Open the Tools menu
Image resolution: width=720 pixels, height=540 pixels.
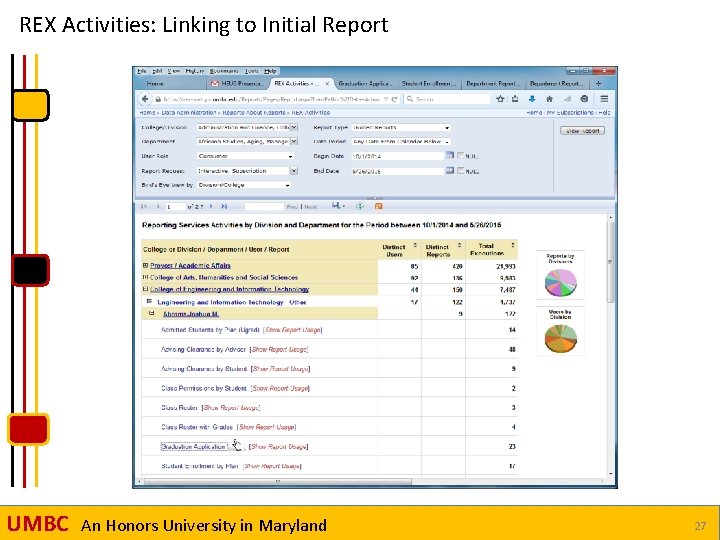tap(252, 71)
